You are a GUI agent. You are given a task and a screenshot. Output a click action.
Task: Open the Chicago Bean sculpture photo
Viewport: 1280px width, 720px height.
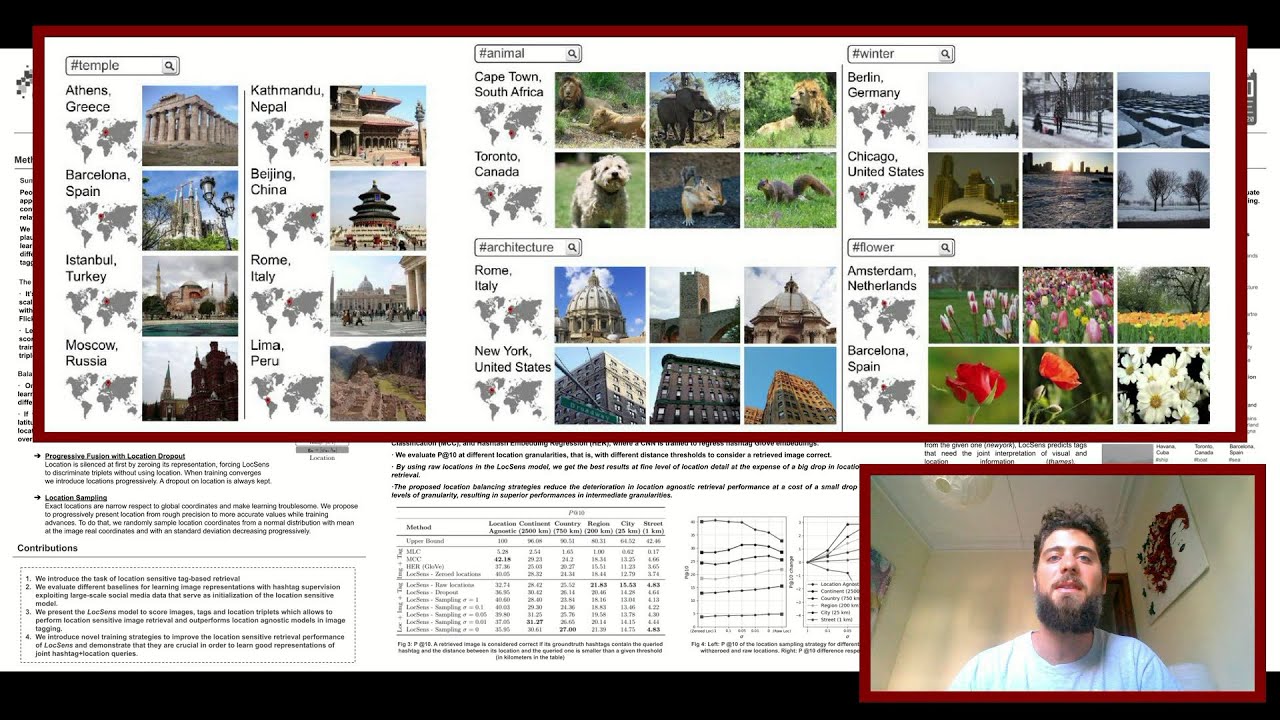(973, 190)
